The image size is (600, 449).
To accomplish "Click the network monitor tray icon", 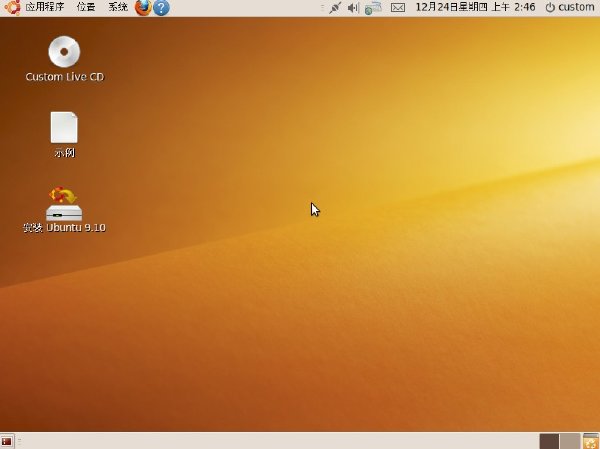I will (x=373, y=8).
